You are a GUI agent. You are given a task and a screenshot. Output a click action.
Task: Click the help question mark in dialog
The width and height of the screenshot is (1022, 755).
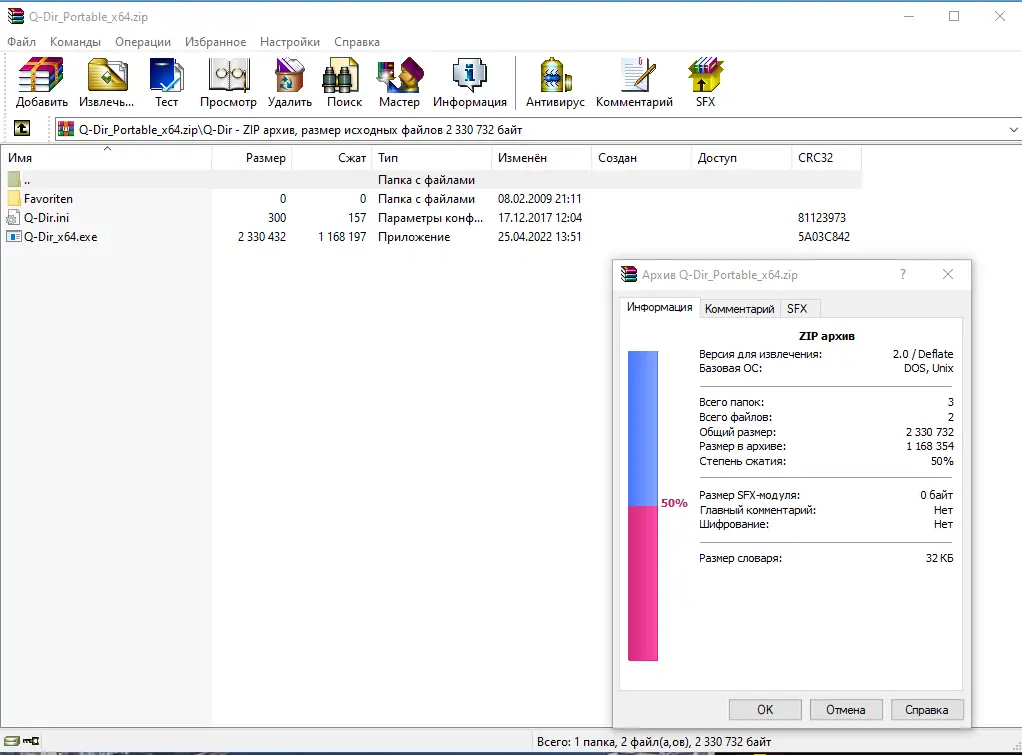tap(903, 274)
